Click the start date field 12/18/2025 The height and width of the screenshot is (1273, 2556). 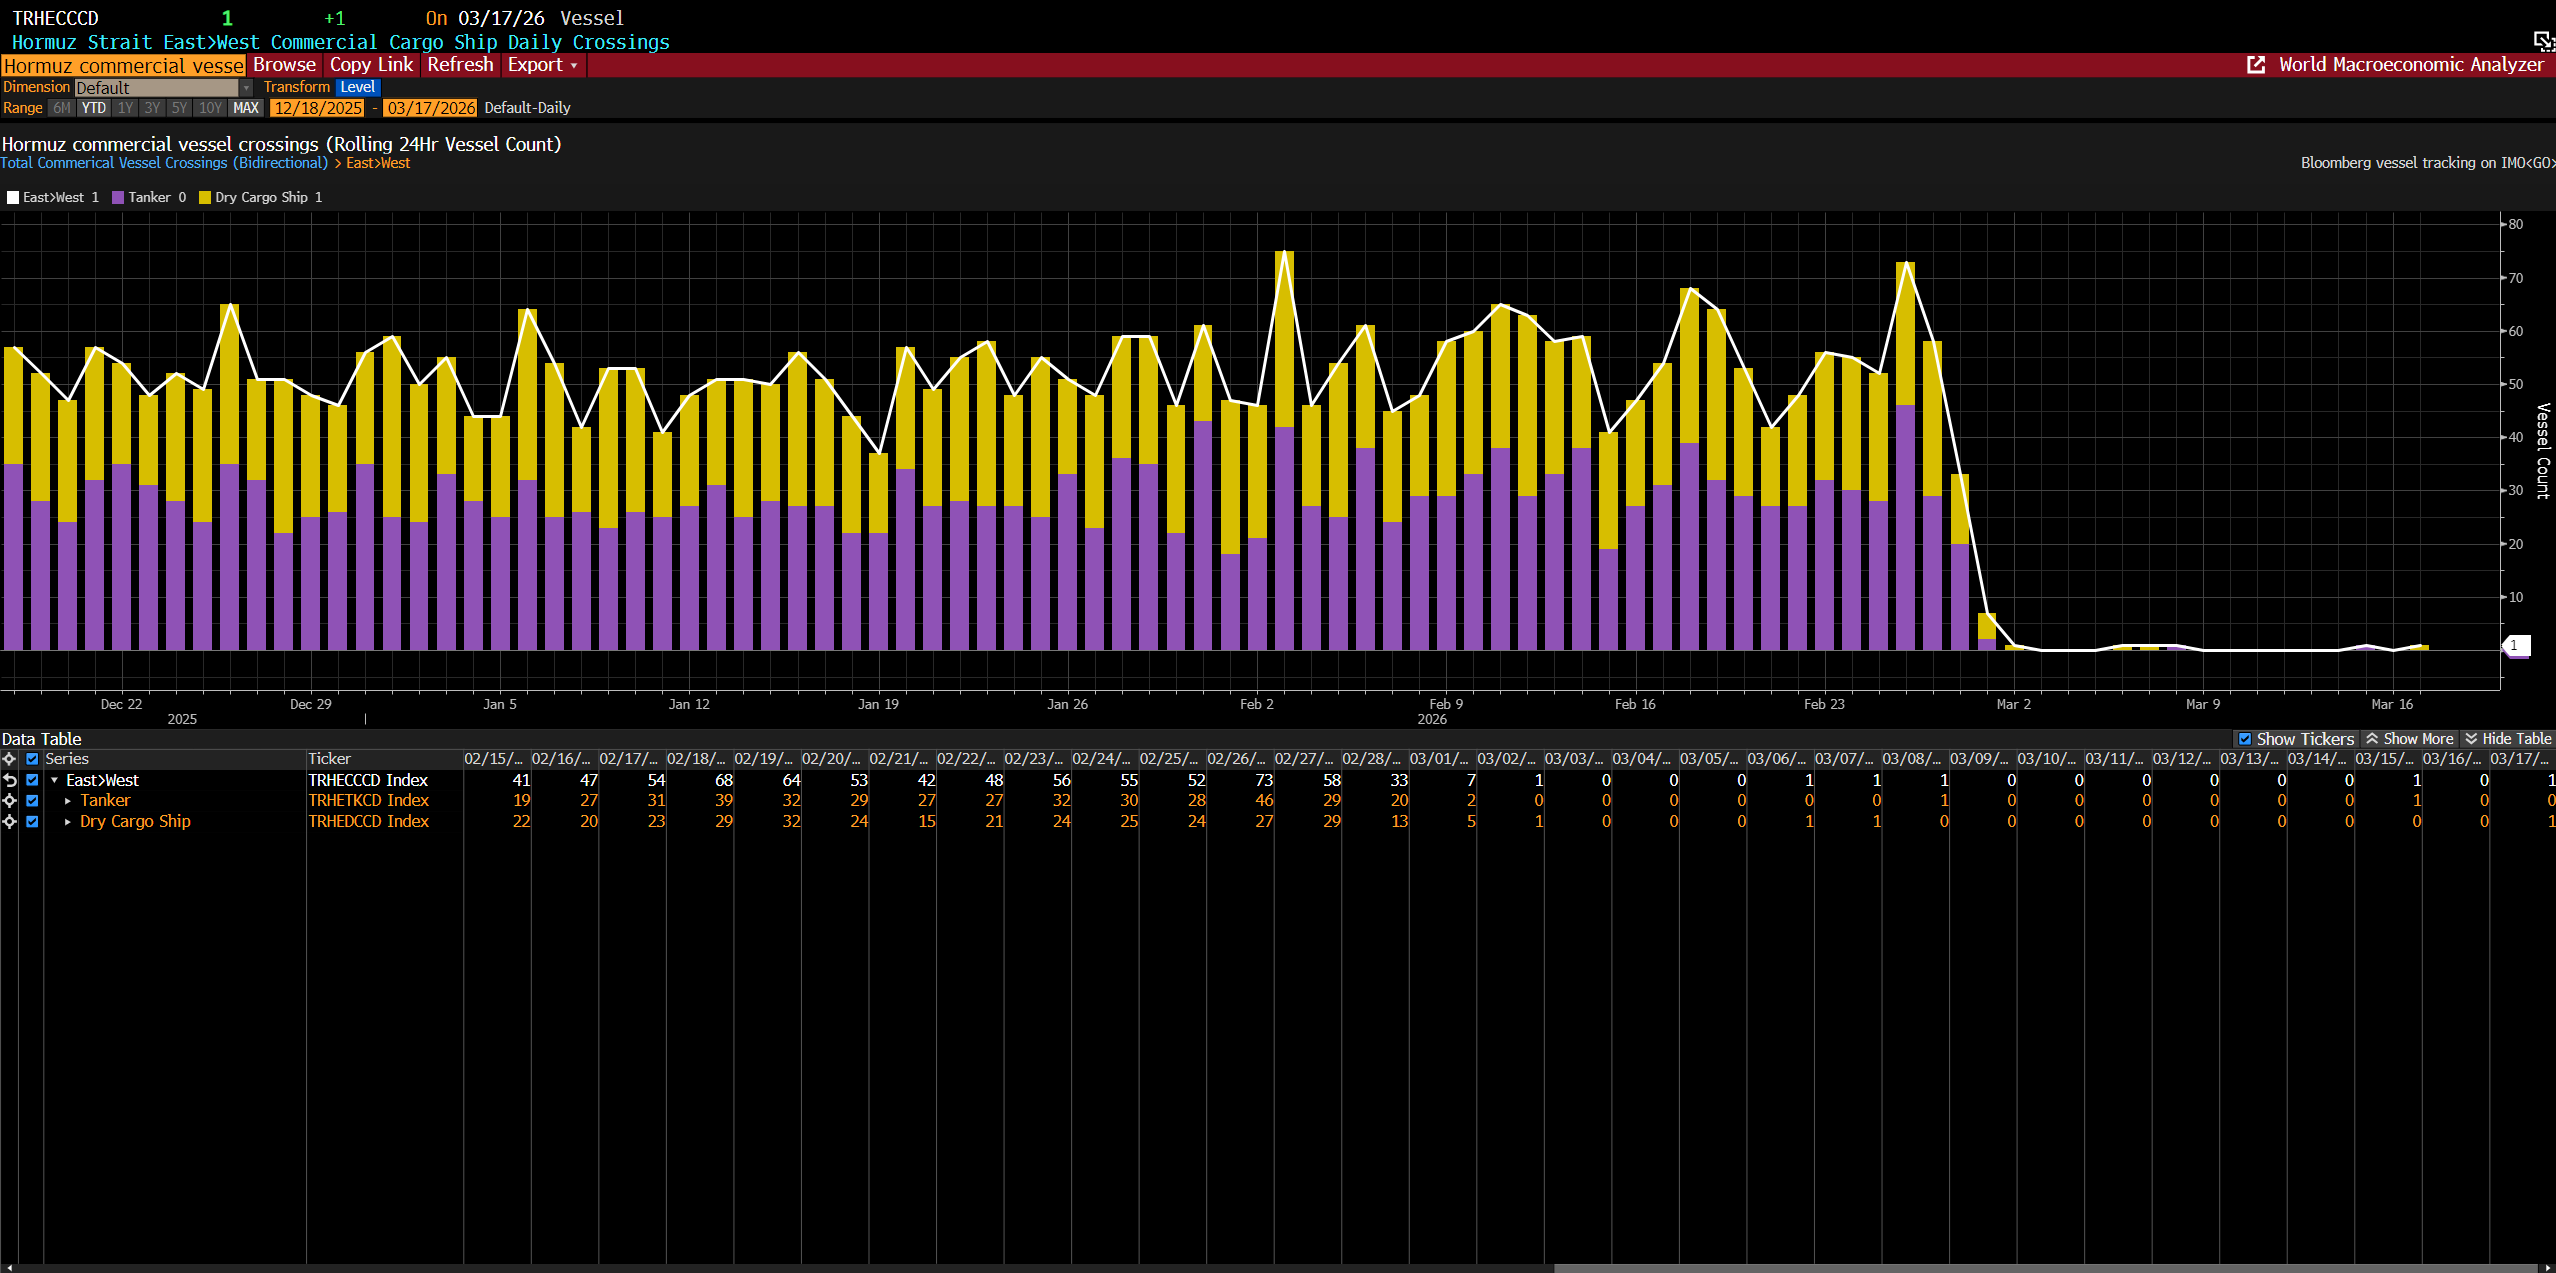(x=318, y=108)
